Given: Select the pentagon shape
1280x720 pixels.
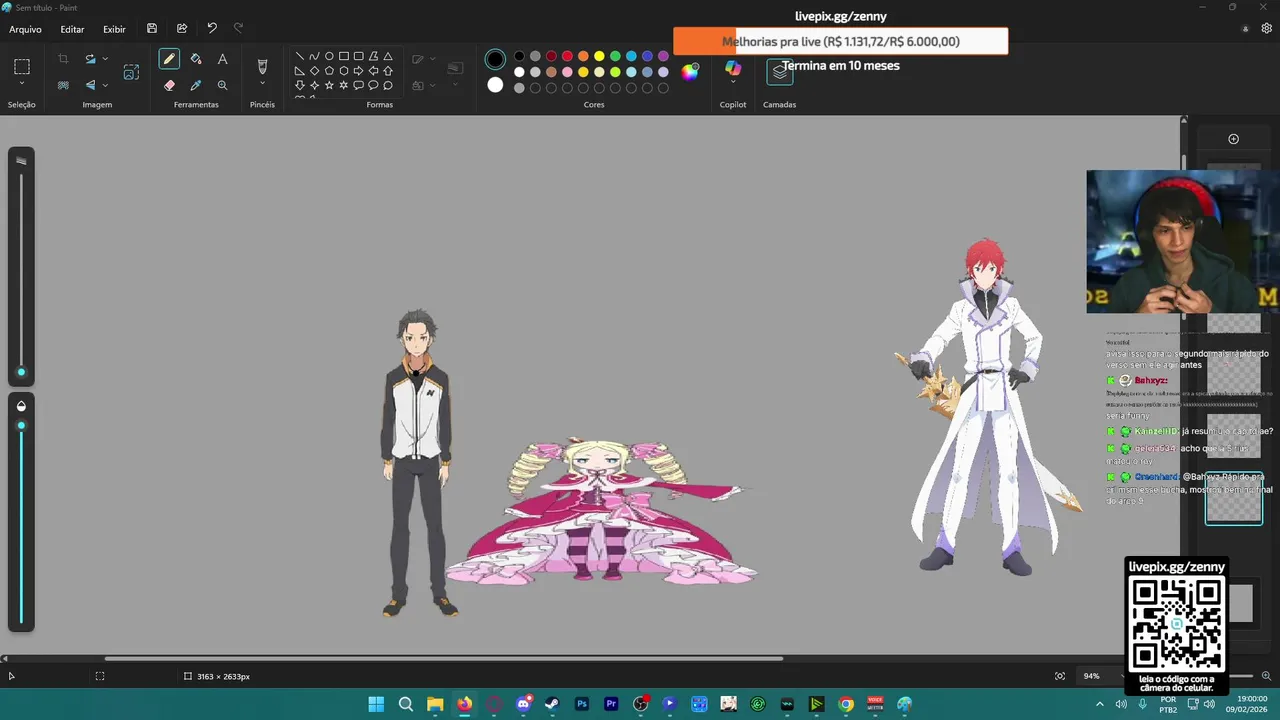Looking at the screenshot, I should 329,71.
